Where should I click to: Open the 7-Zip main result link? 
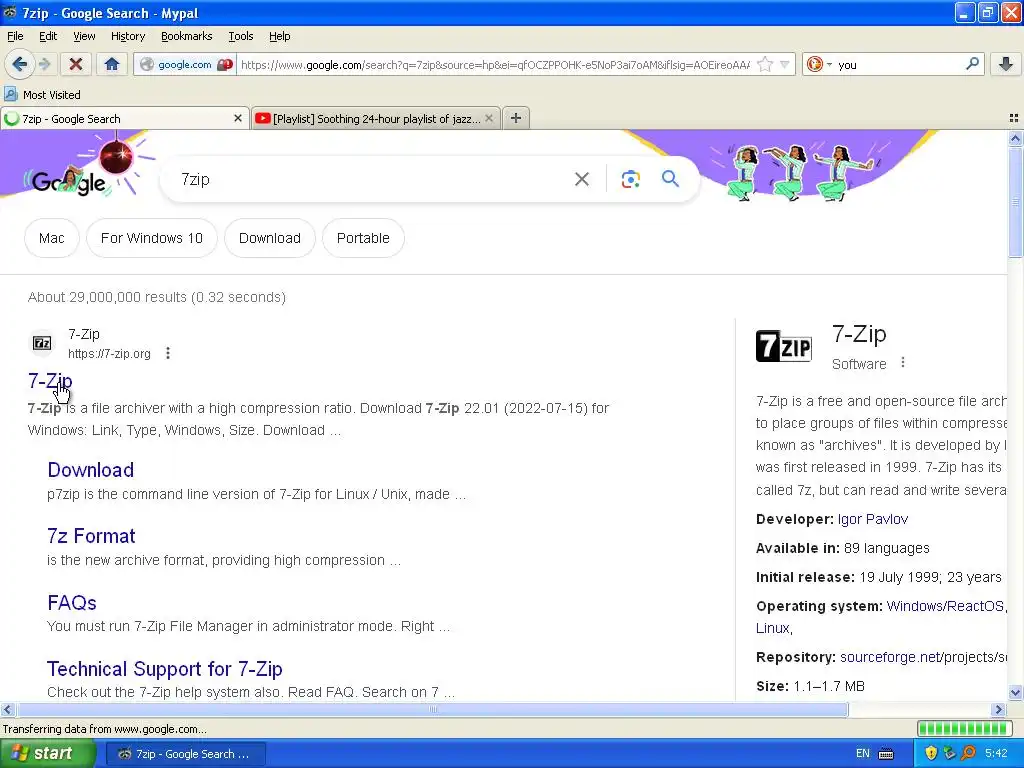click(x=50, y=381)
